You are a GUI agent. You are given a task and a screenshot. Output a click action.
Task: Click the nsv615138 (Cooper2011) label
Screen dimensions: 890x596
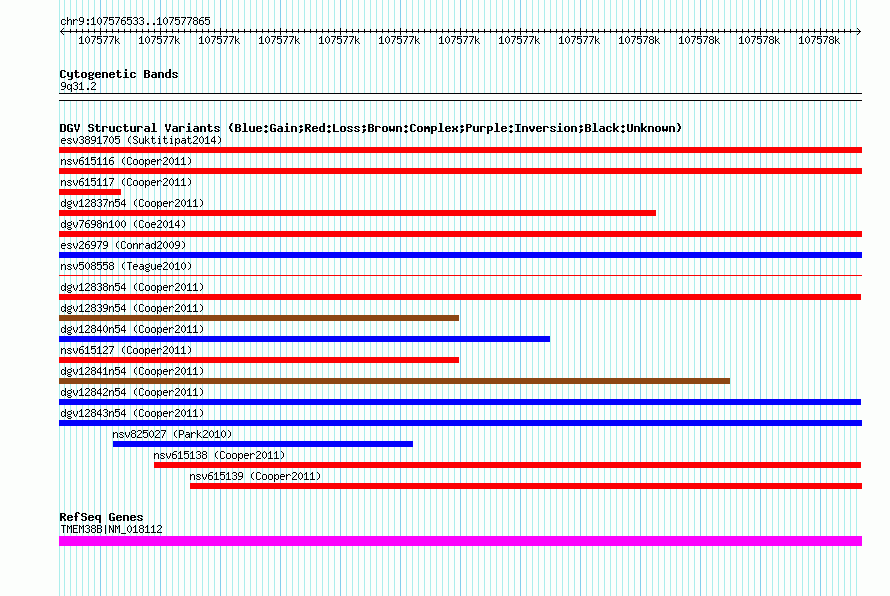pos(219,455)
